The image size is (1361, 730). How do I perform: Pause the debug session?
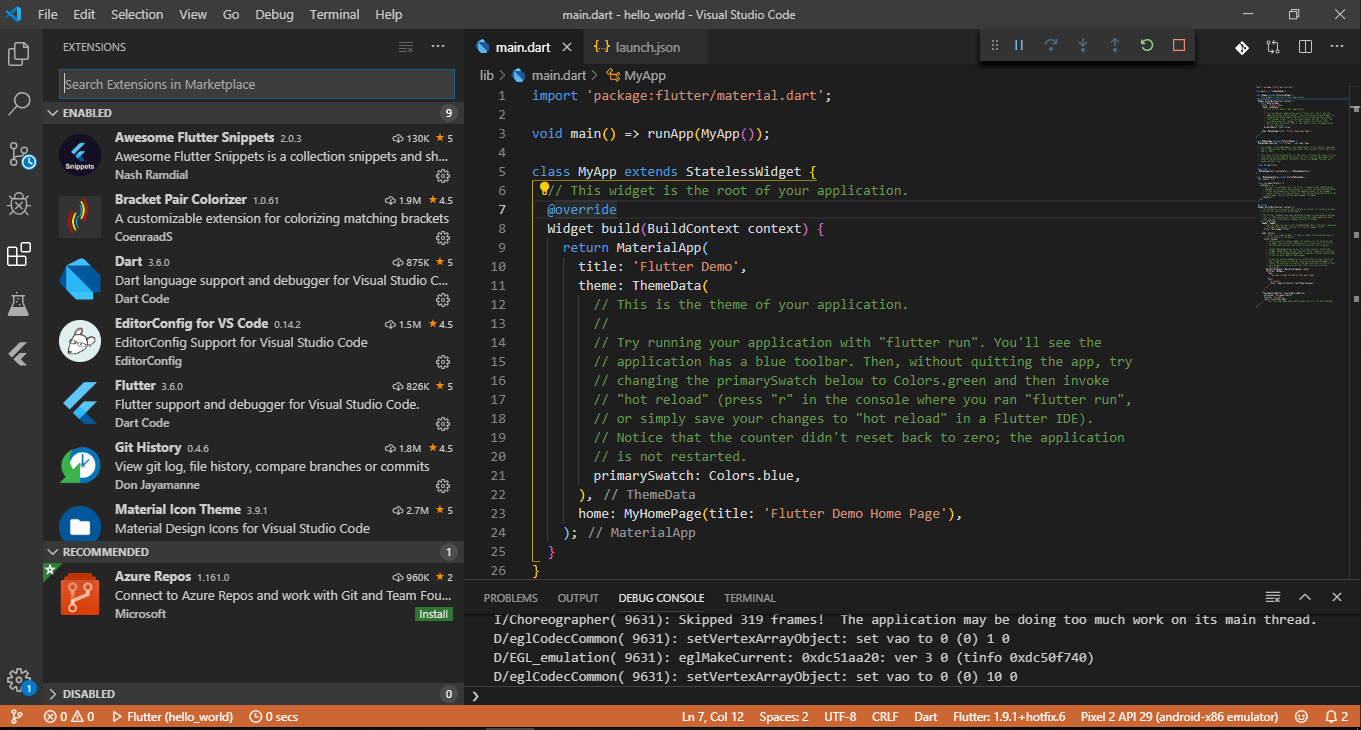coord(1019,45)
